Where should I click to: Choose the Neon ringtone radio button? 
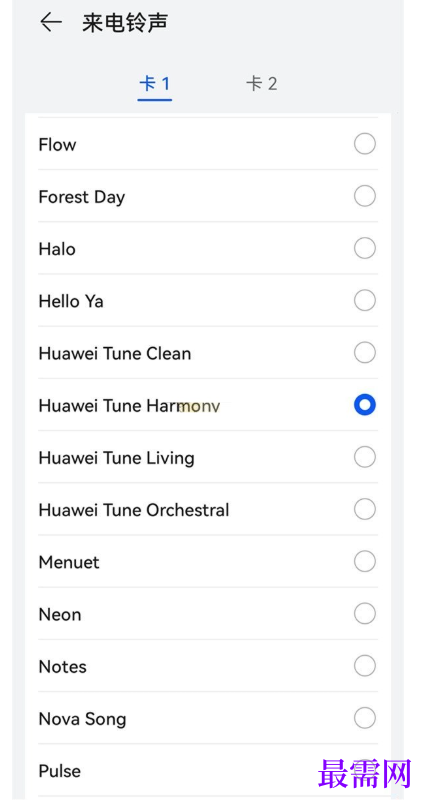pos(365,614)
